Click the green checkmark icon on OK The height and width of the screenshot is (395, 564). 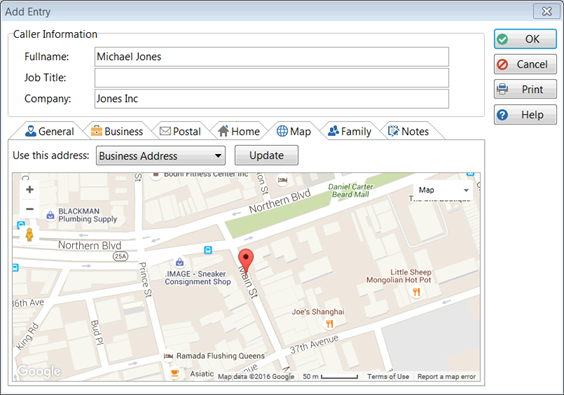click(502, 39)
